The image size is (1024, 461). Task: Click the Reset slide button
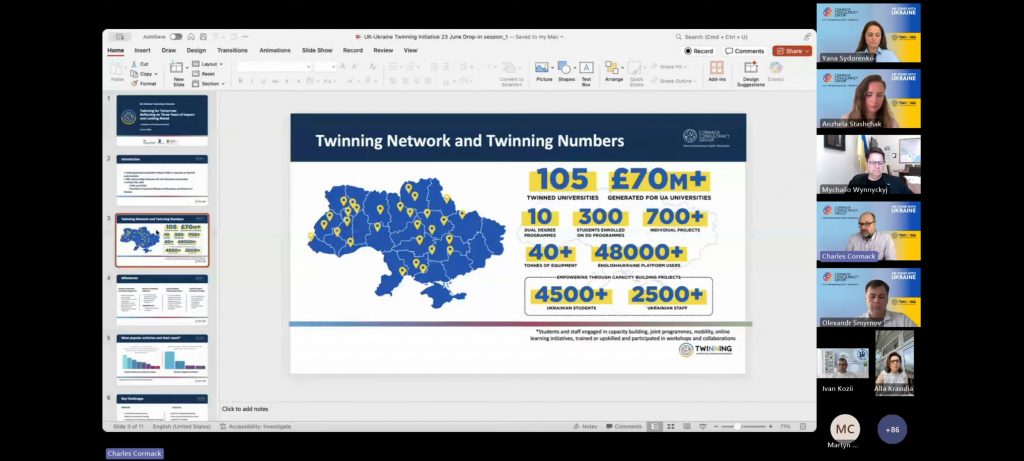click(203, 74)
